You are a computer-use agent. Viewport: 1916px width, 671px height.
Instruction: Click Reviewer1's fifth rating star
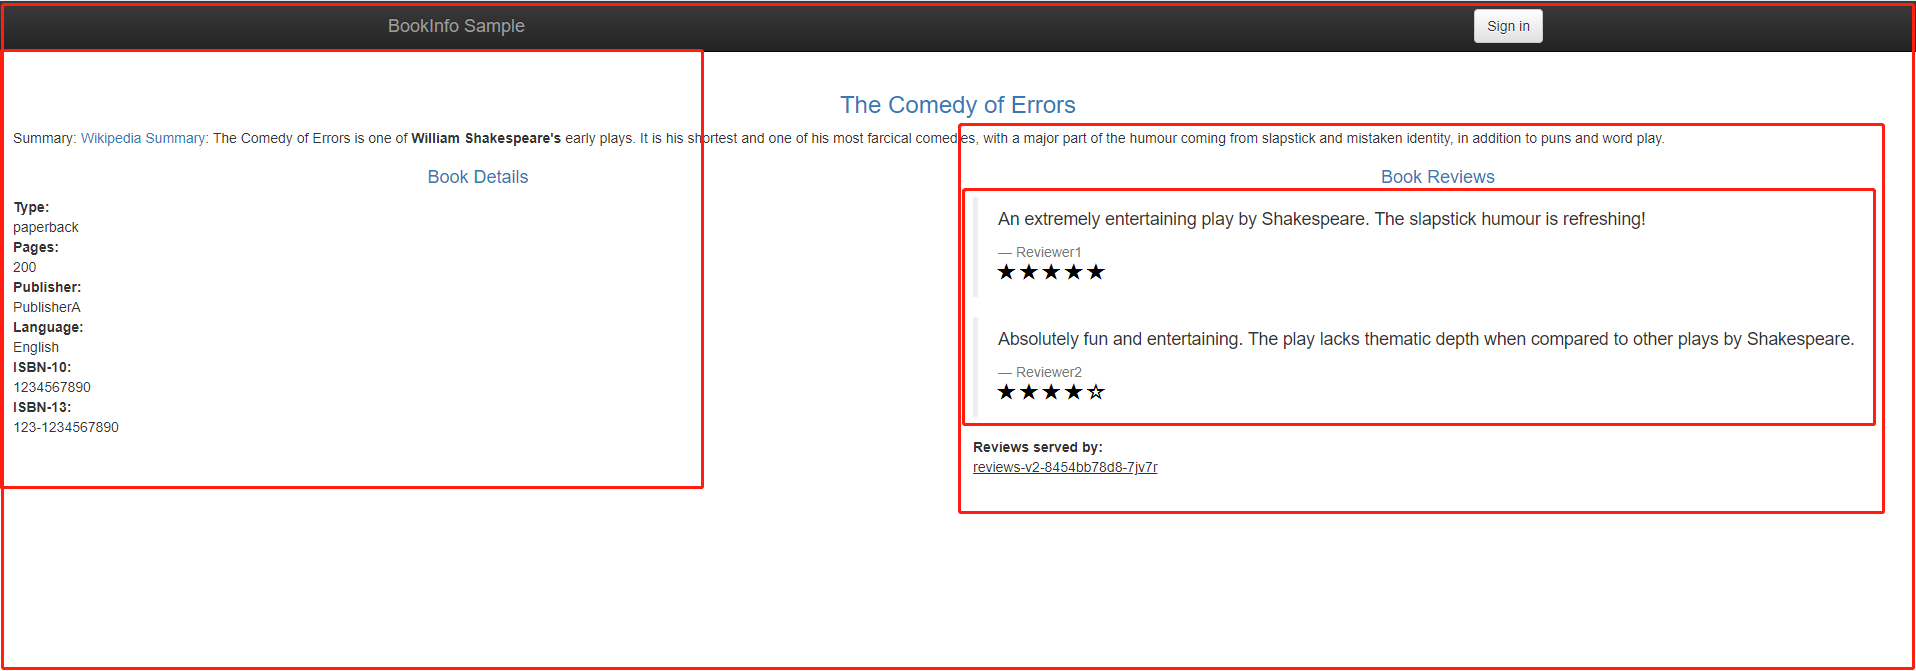click(x=1096, y=272)
